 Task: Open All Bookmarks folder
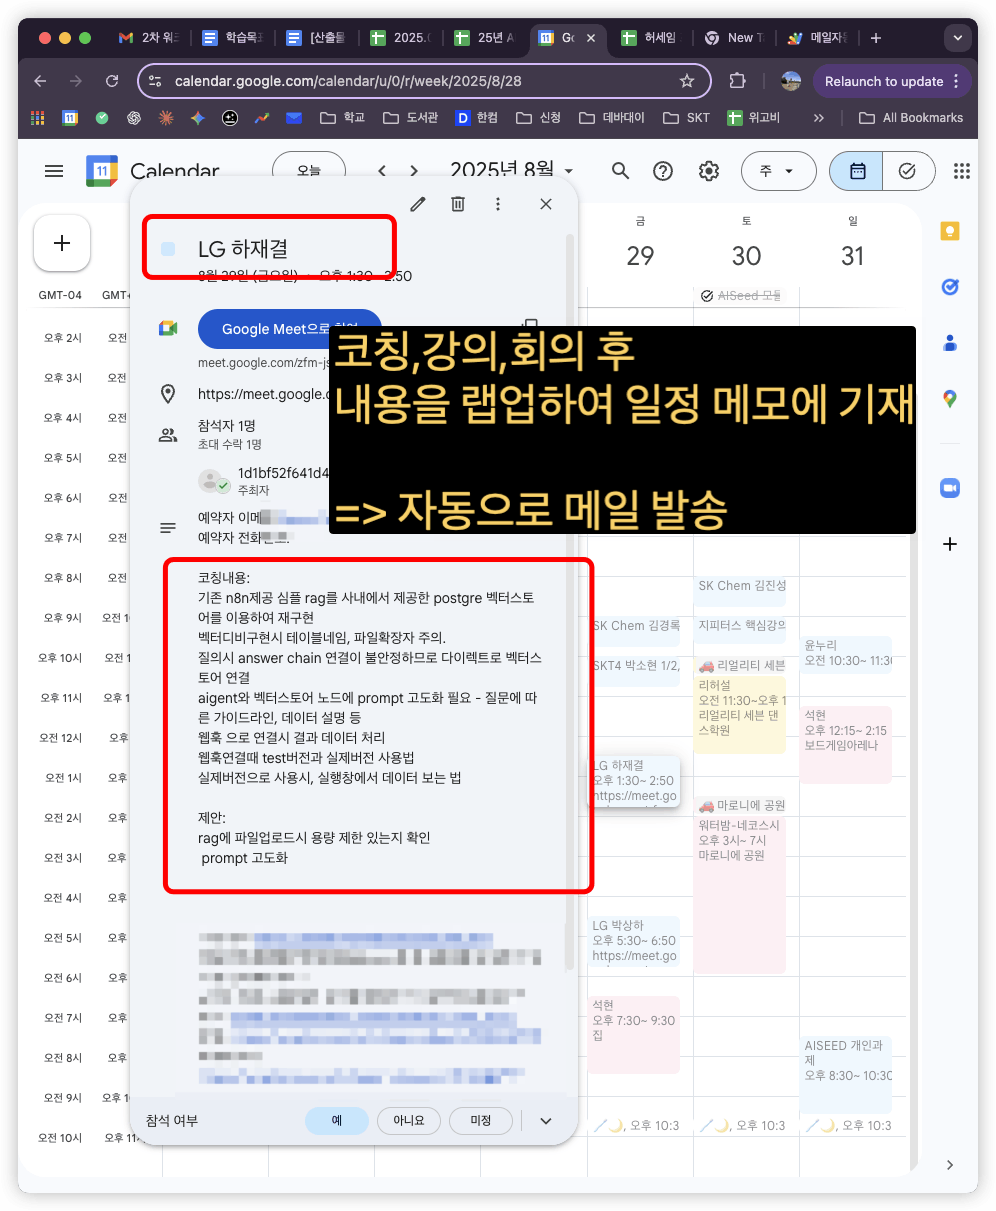[x=911, y=118]
